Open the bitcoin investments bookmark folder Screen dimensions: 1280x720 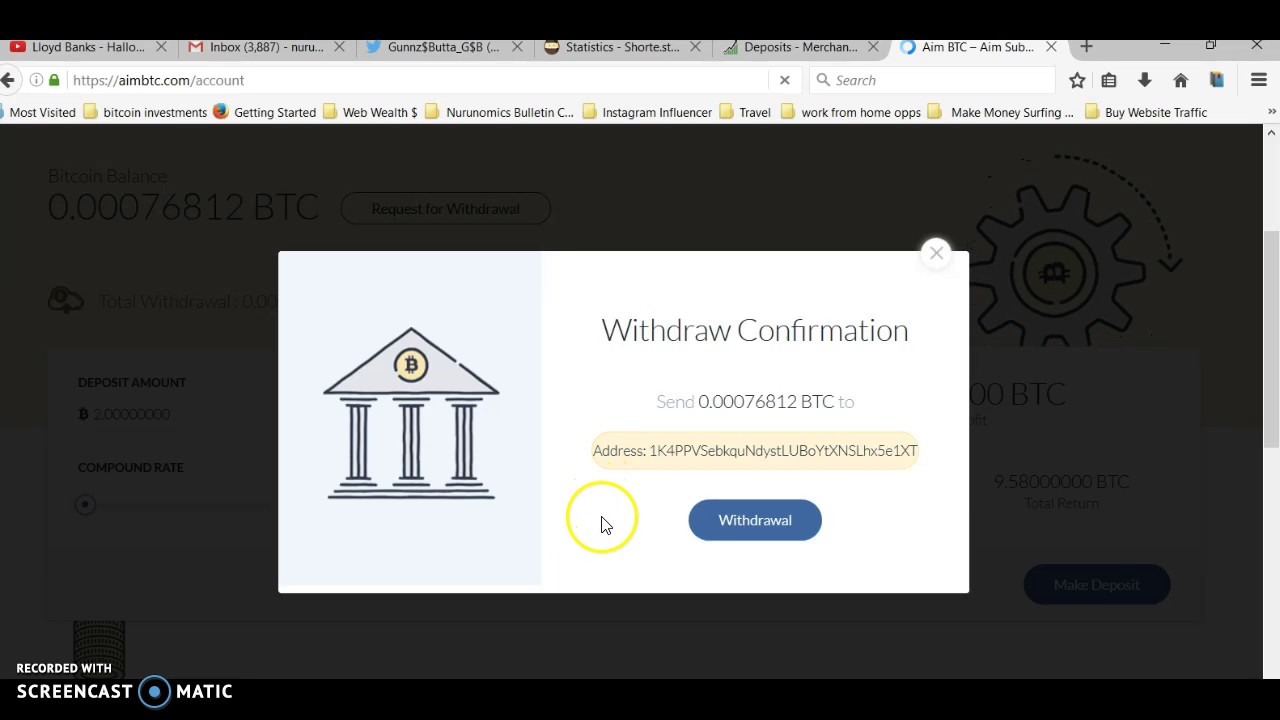[145, 112]
